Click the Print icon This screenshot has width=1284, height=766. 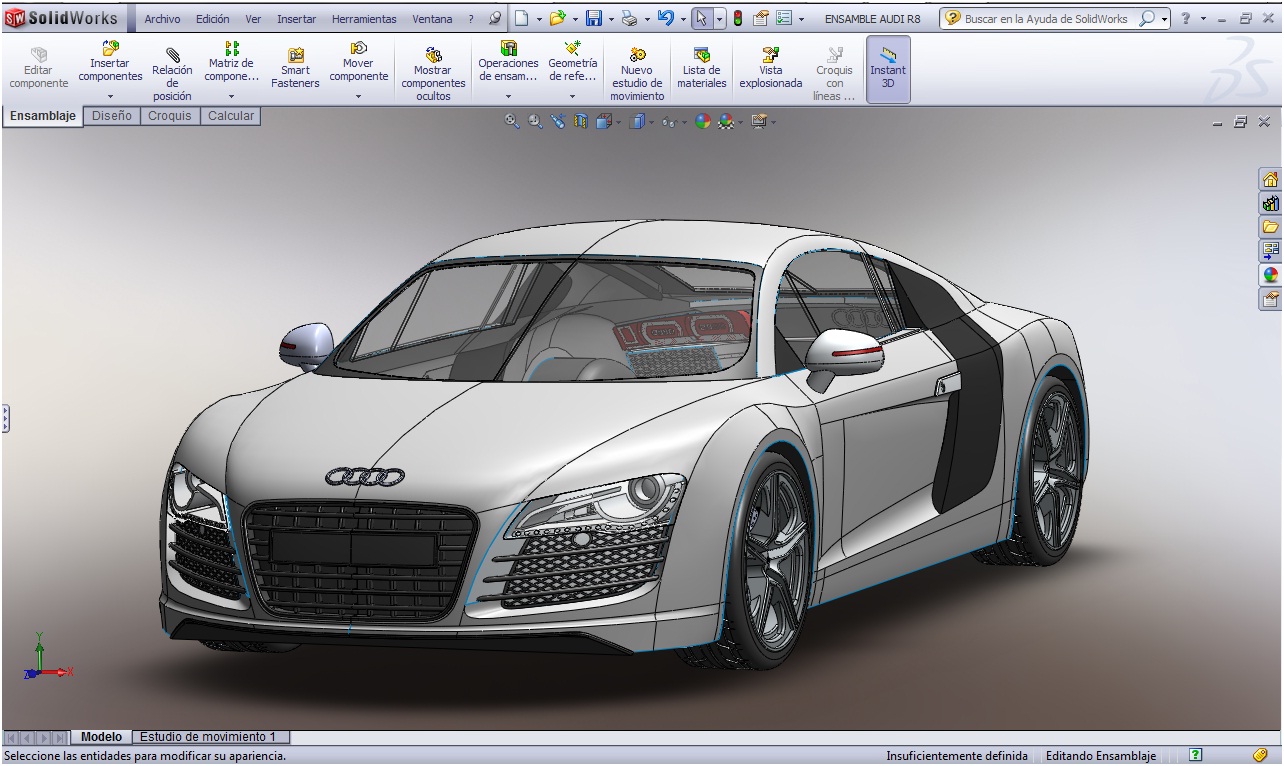pos(629,18)
